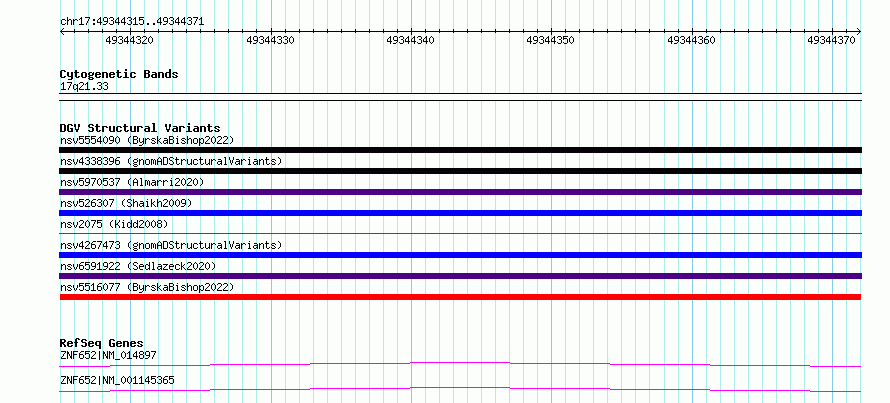Click gene label ZNF652|NM_014897
890x403 pixels.
coord(108,356)
